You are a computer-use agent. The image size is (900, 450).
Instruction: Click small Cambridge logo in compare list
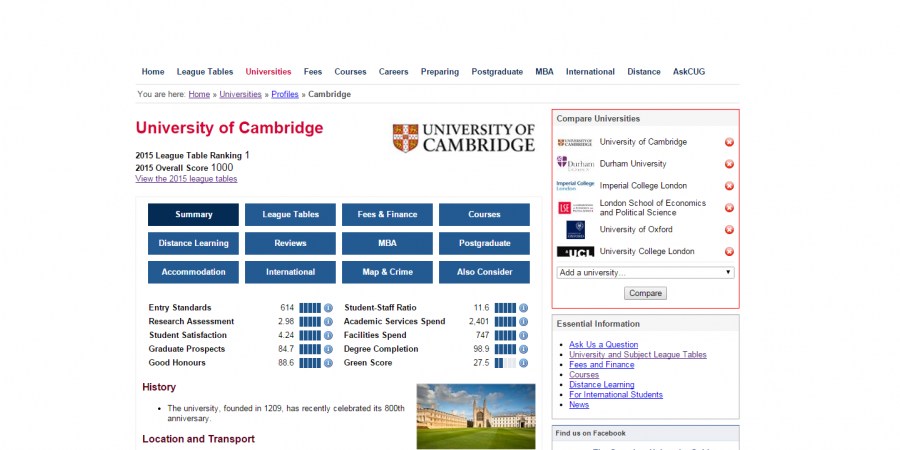pos(575,142)
